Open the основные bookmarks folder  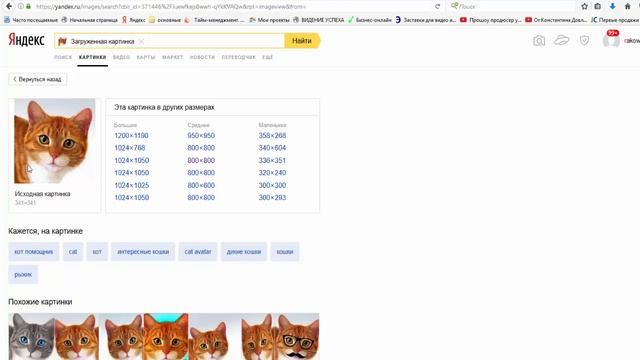coord(165,20)
